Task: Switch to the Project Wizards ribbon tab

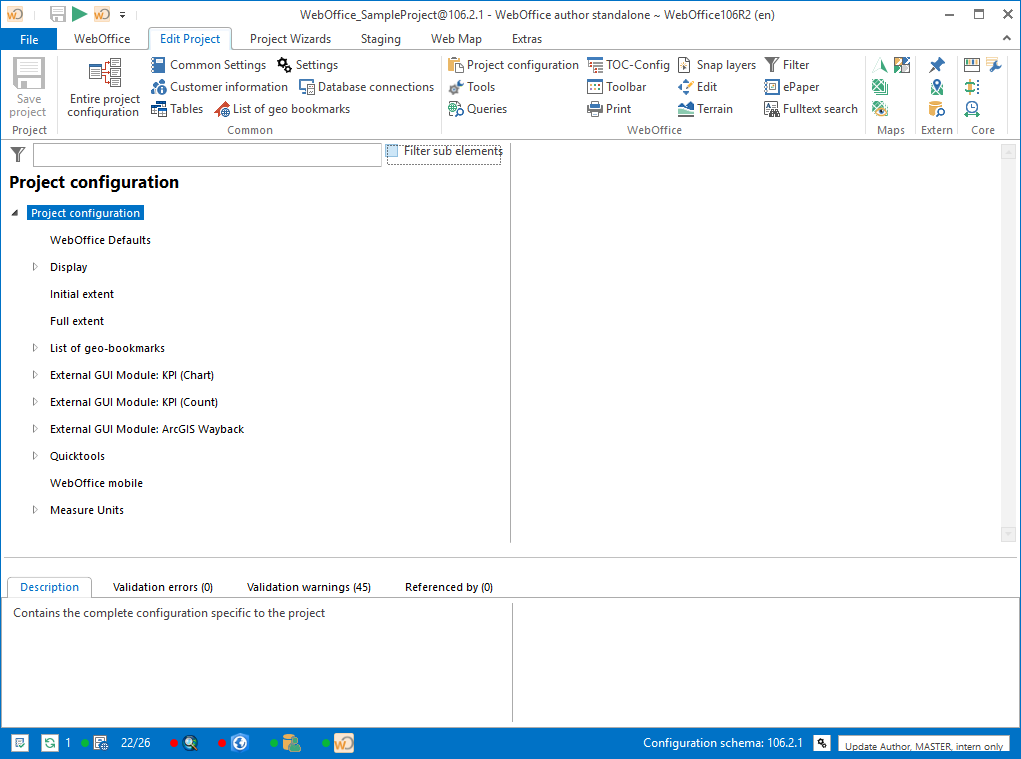Action: 290,38
